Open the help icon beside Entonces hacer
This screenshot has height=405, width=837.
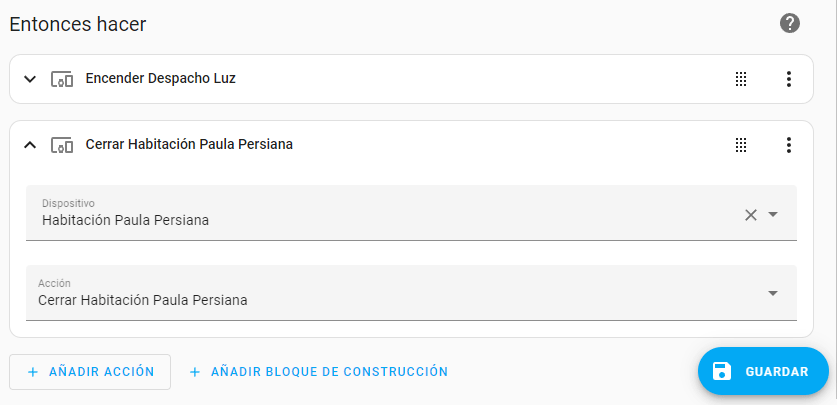[x=790, y=23]
